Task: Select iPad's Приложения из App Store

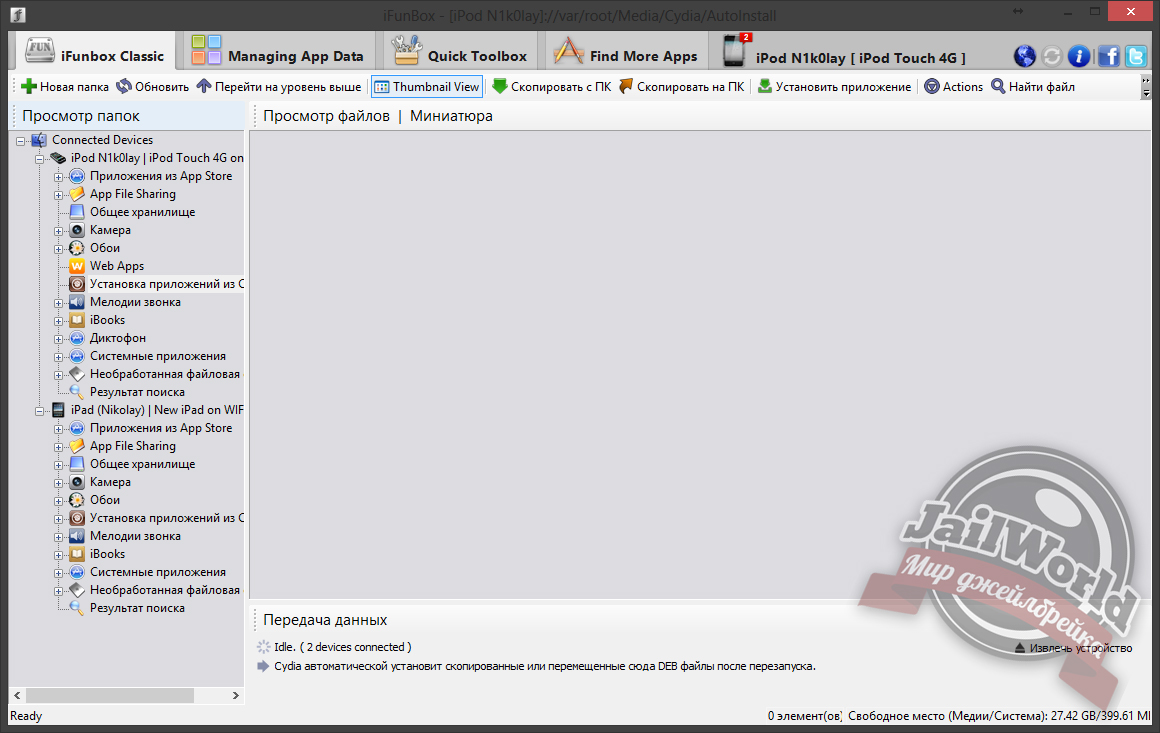Action: (x=161, y=428)
